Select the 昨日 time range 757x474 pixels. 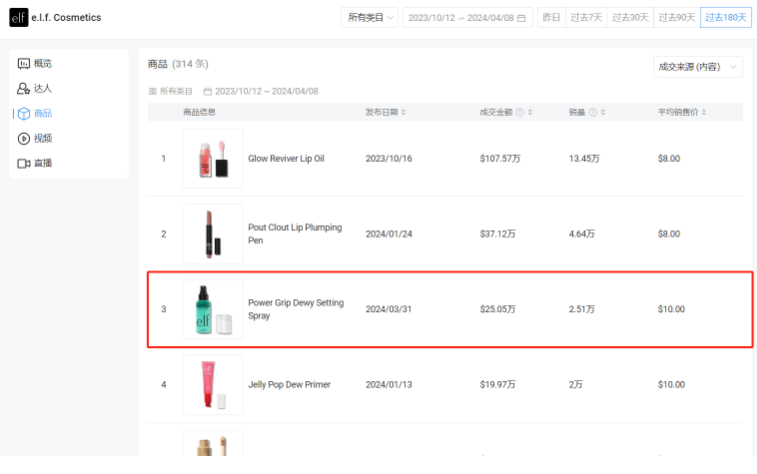(551, 18)
